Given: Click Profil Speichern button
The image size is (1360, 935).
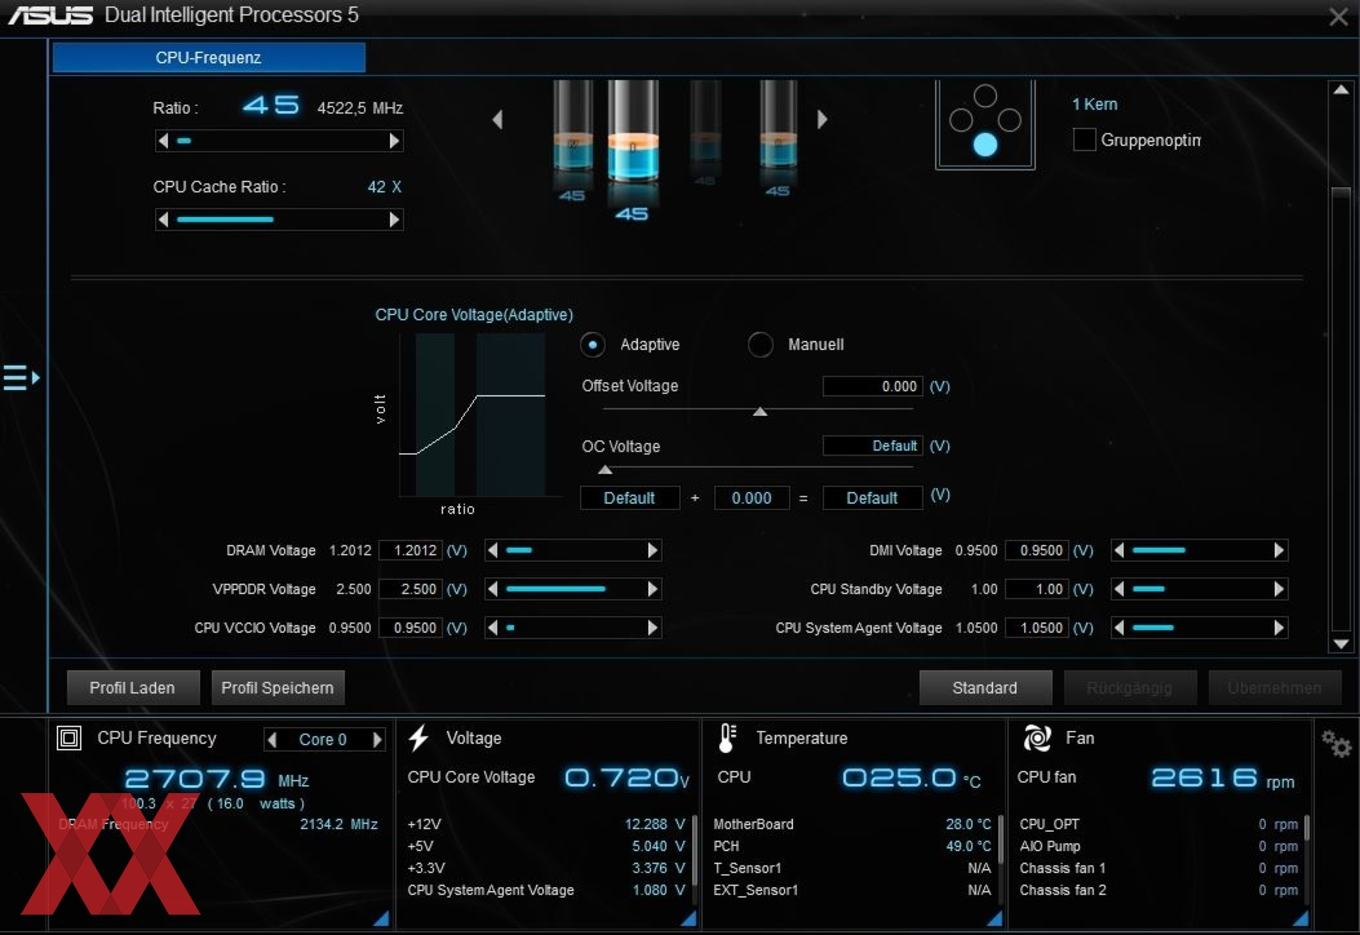Looking at the screenshot, I should [278, 688].
